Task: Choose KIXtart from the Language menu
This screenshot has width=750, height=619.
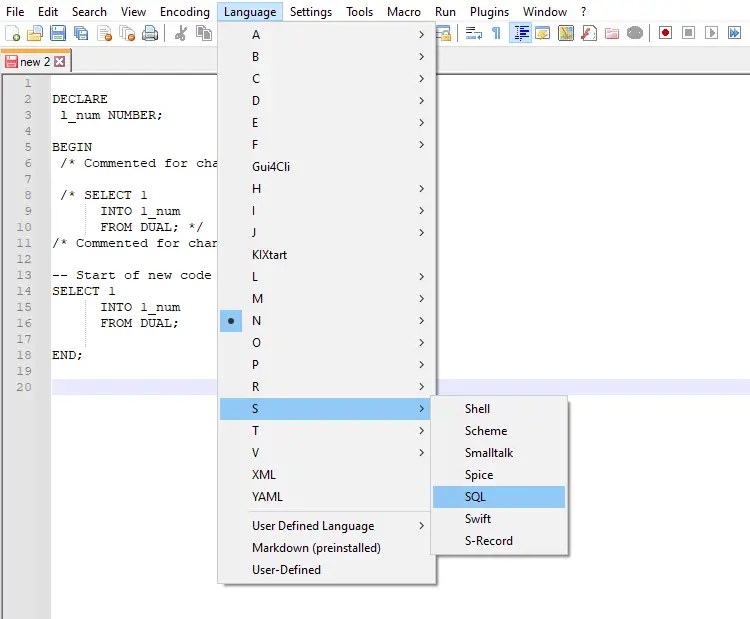Action: [x=325, y=254]
